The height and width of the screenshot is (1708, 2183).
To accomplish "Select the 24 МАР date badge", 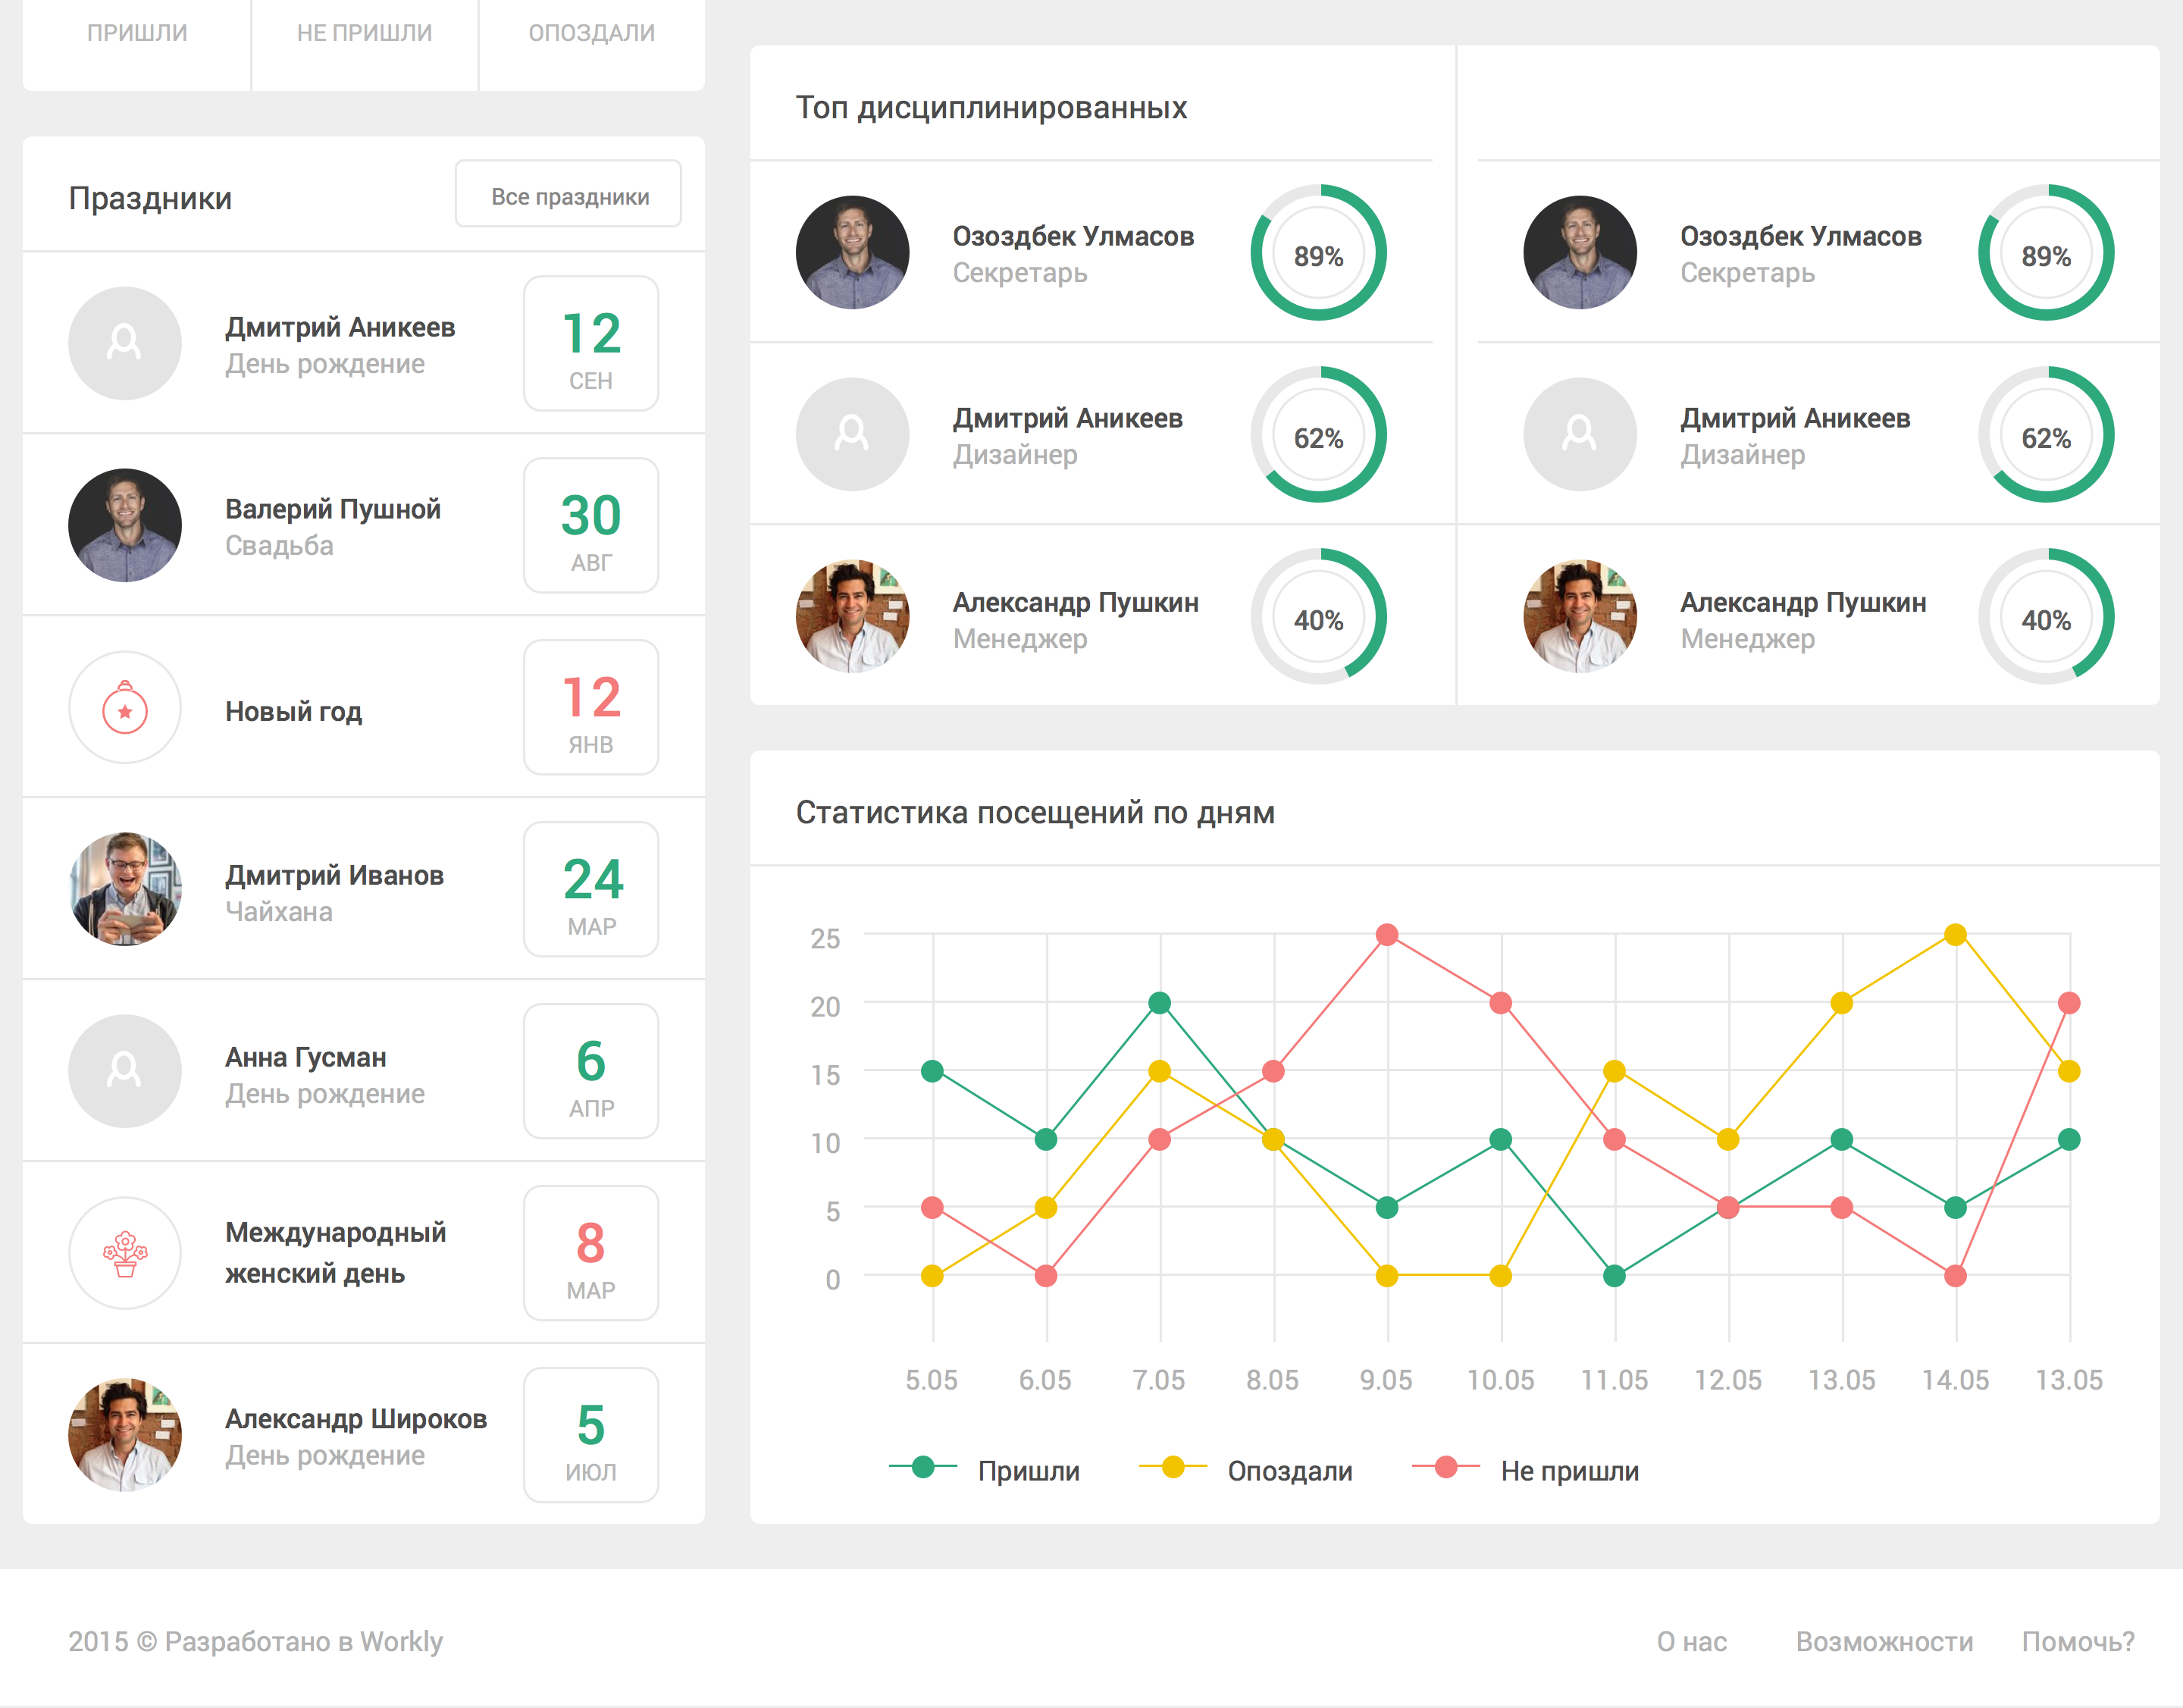I will tap(591, 889).
